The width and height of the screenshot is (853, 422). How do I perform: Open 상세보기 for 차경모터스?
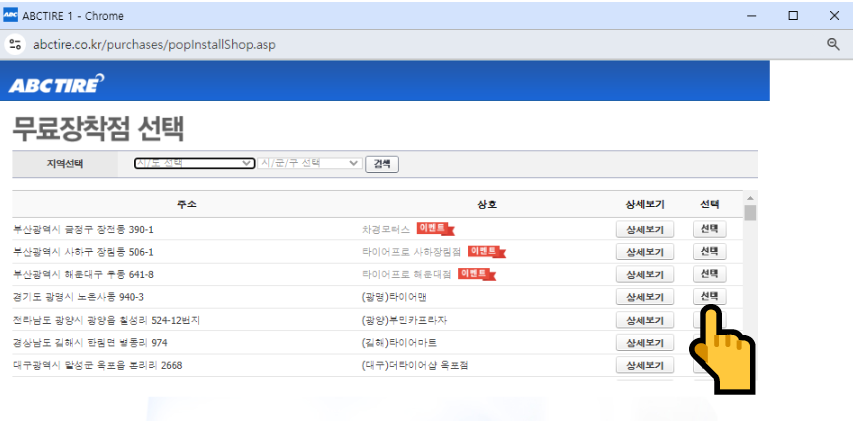(x=645, y=229)
